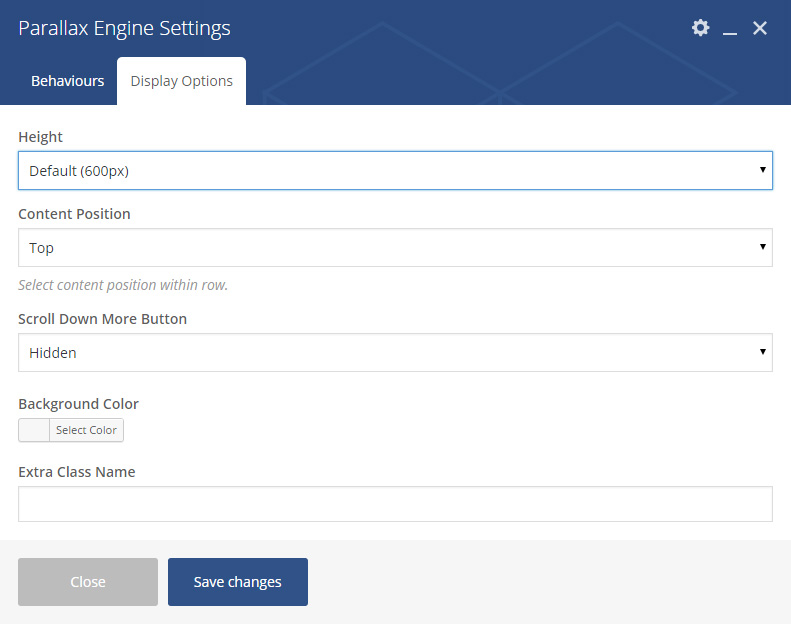Open the Scroll Down More Button dropdown
Image resolution: width=791 pixels, height=624 pixels.
click(396, 353)
